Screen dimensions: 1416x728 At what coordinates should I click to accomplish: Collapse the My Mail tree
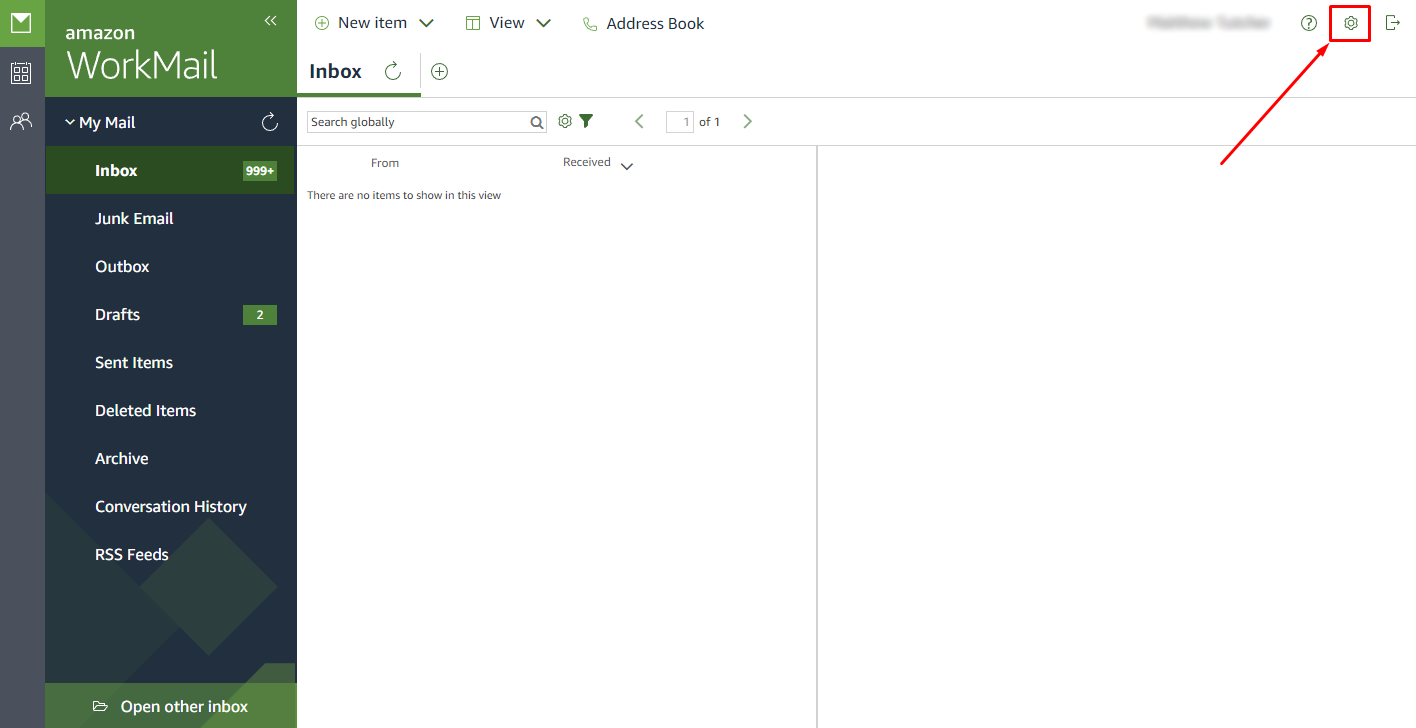click(70, 122)
